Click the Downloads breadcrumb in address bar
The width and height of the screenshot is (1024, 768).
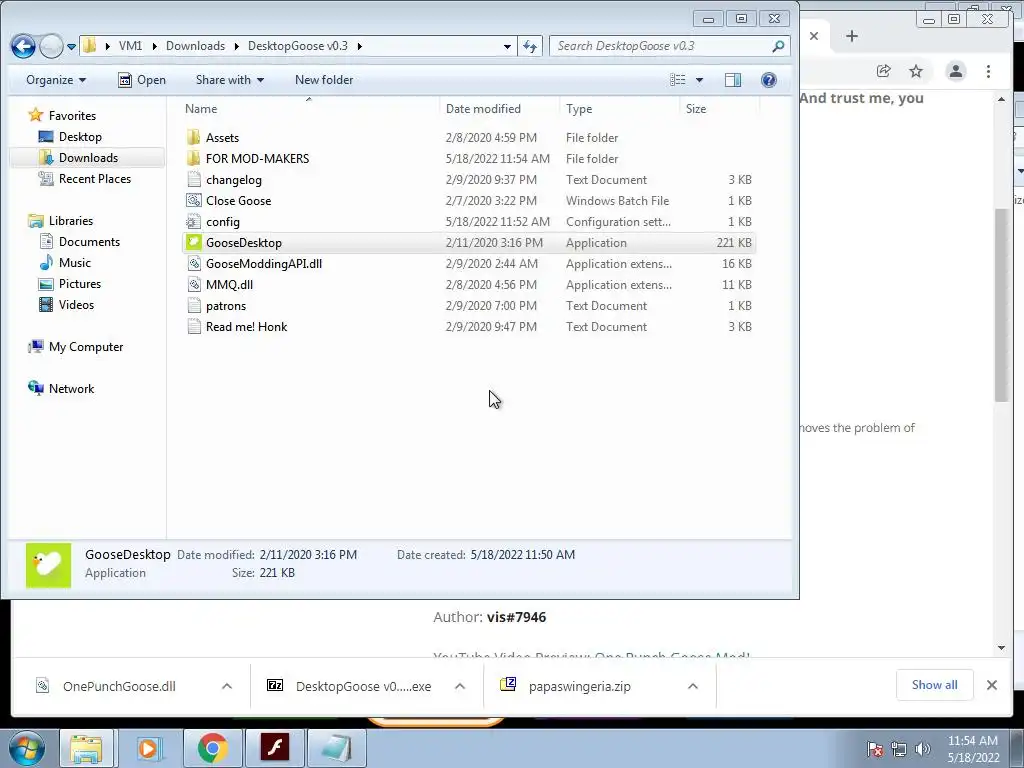tap(195, 46)
